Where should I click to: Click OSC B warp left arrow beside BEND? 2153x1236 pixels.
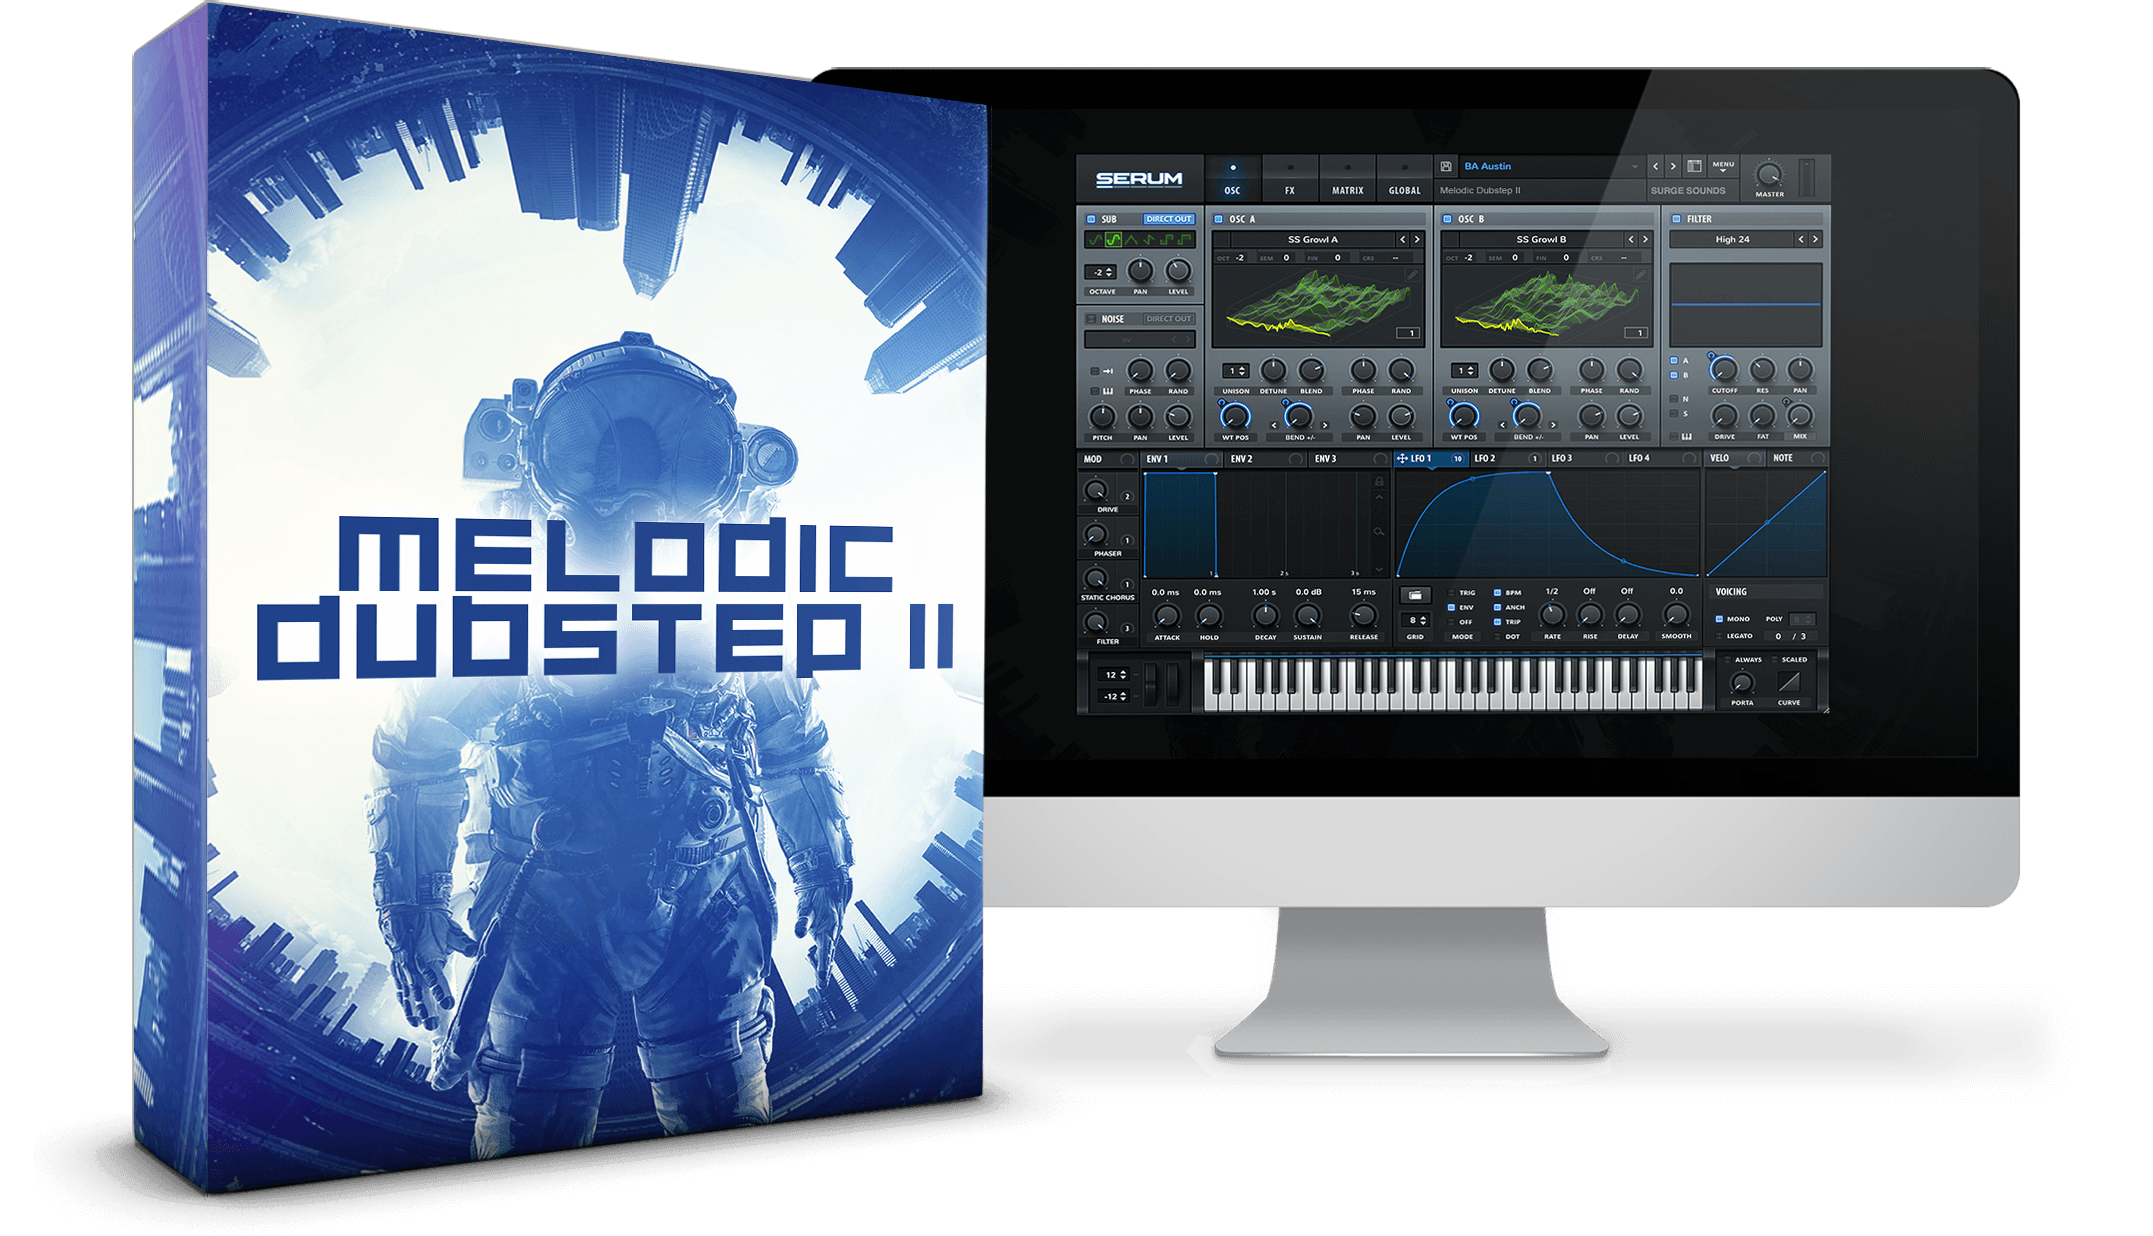pyautogui.click(x=1501, y=426)
